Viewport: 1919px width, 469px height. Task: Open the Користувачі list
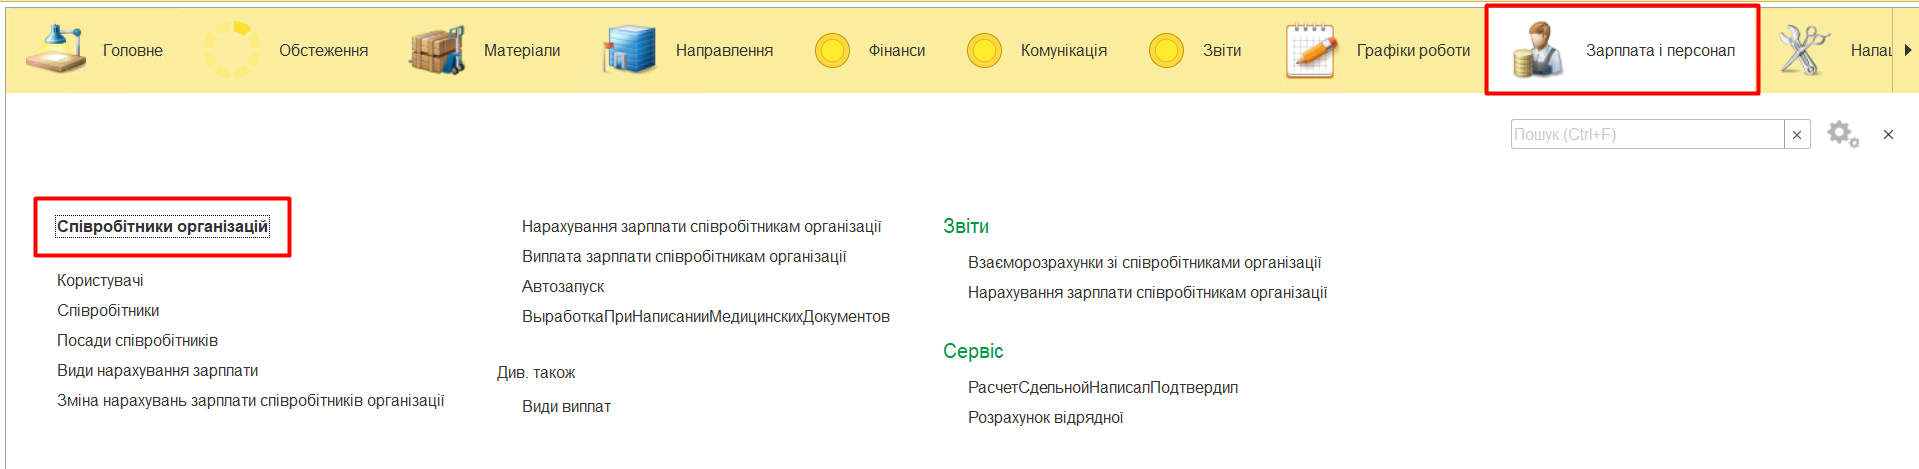[x=100, y=281]
